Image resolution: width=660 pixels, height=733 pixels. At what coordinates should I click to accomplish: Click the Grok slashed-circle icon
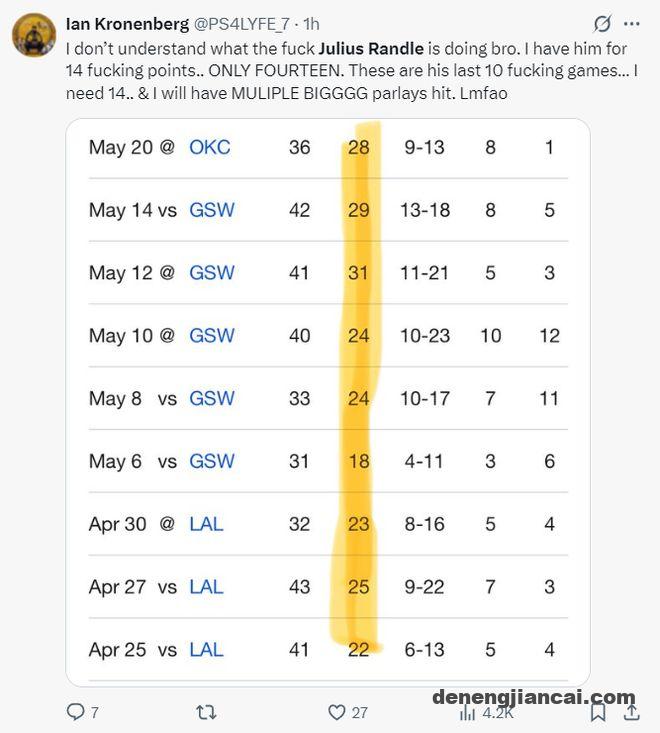coord(603,23)
